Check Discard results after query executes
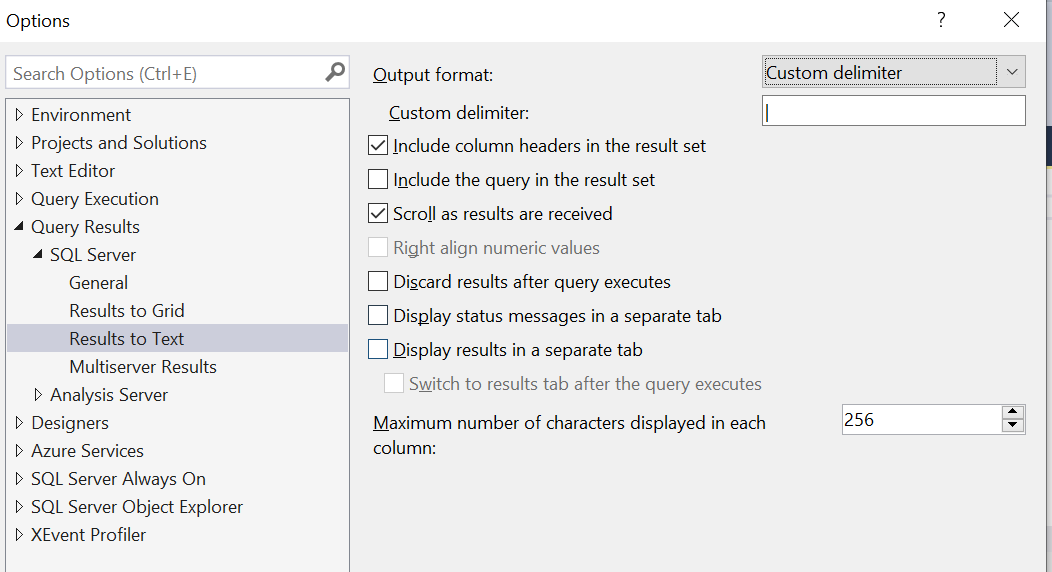 (x=378, y=282)
